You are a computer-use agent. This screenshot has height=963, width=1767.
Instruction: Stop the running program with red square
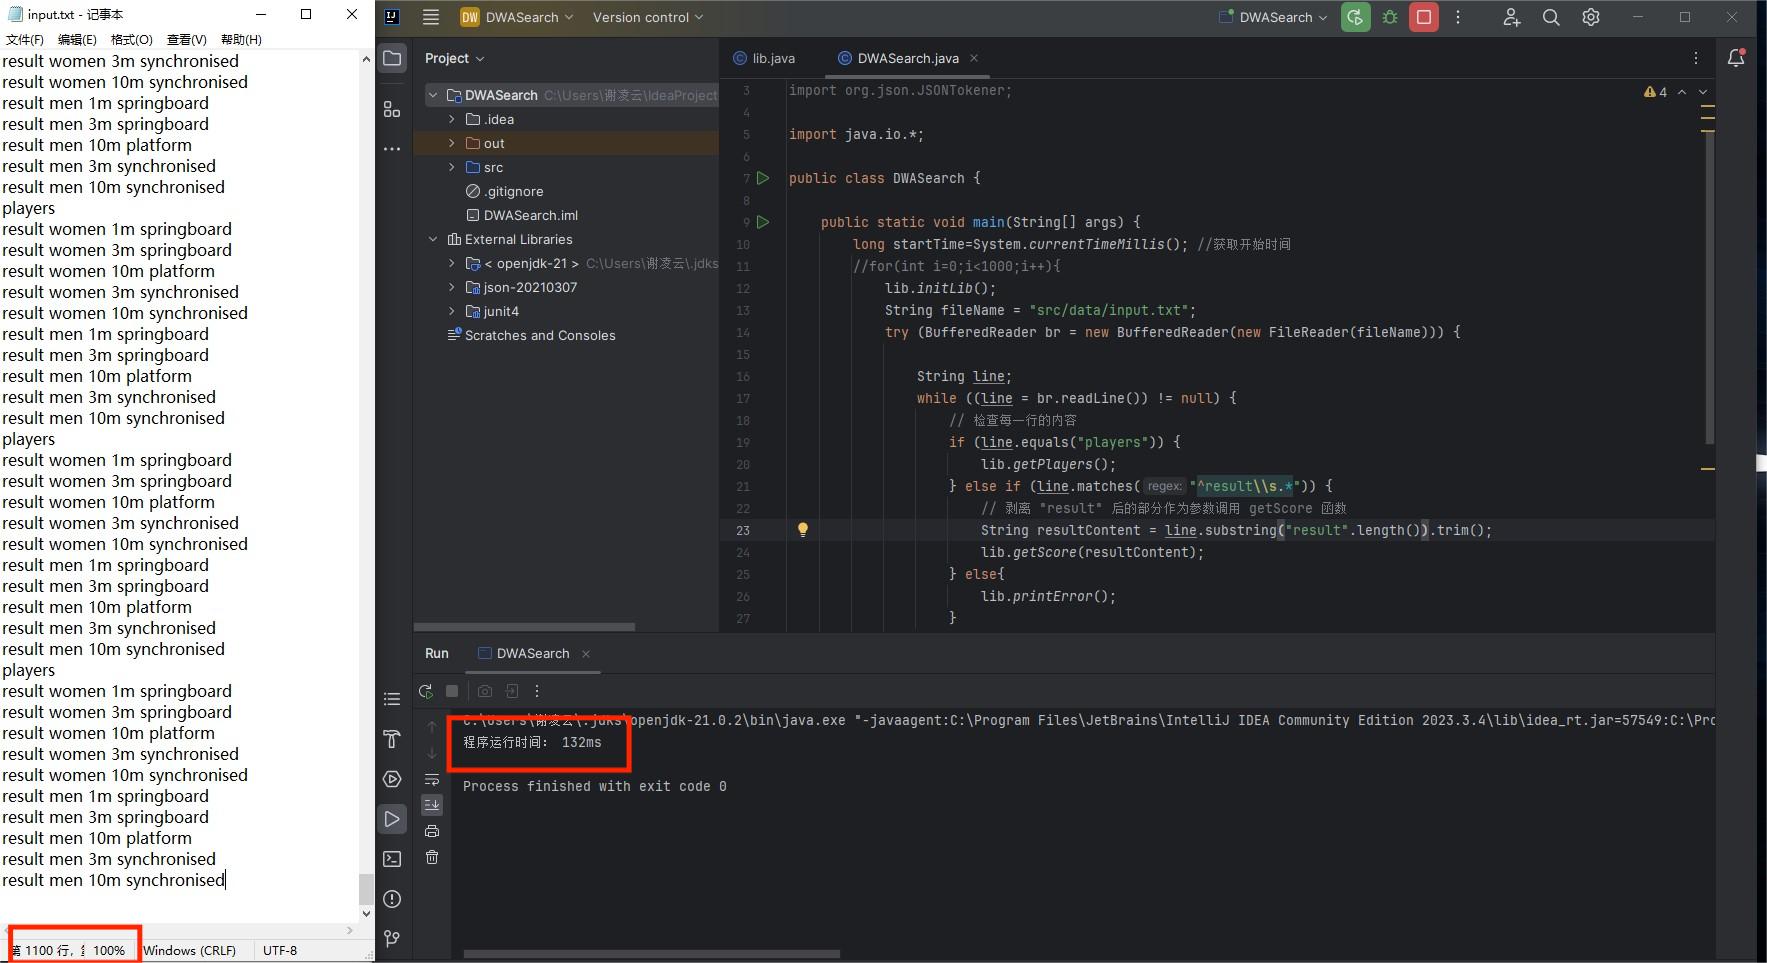click(x=1424, y=17)
